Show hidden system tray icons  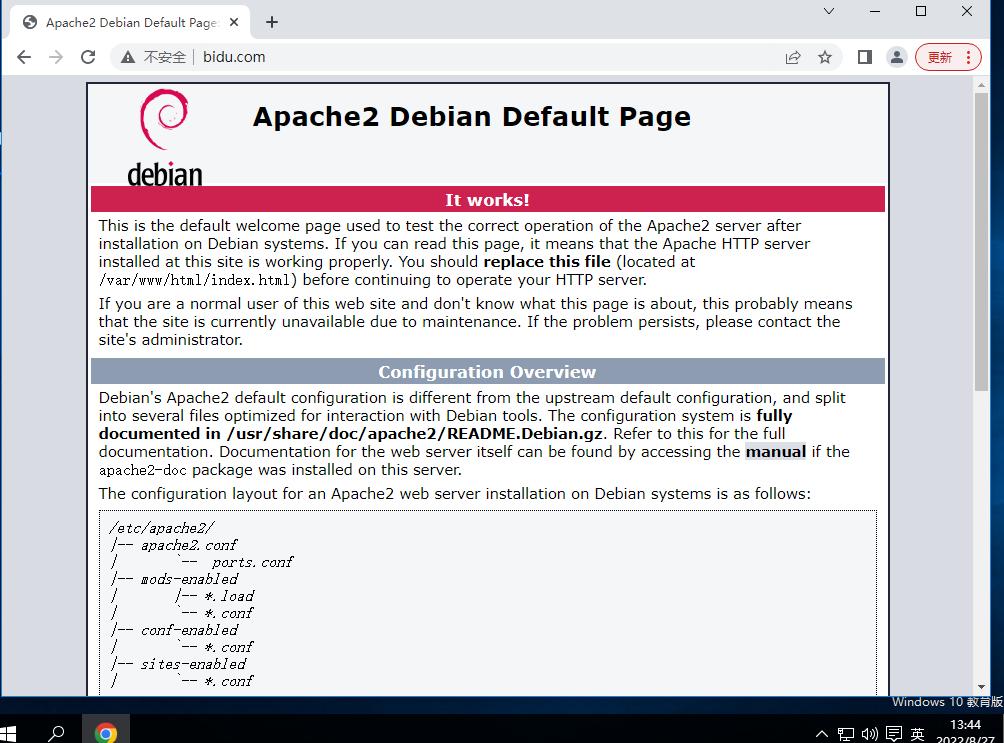[x=822, y=734]
